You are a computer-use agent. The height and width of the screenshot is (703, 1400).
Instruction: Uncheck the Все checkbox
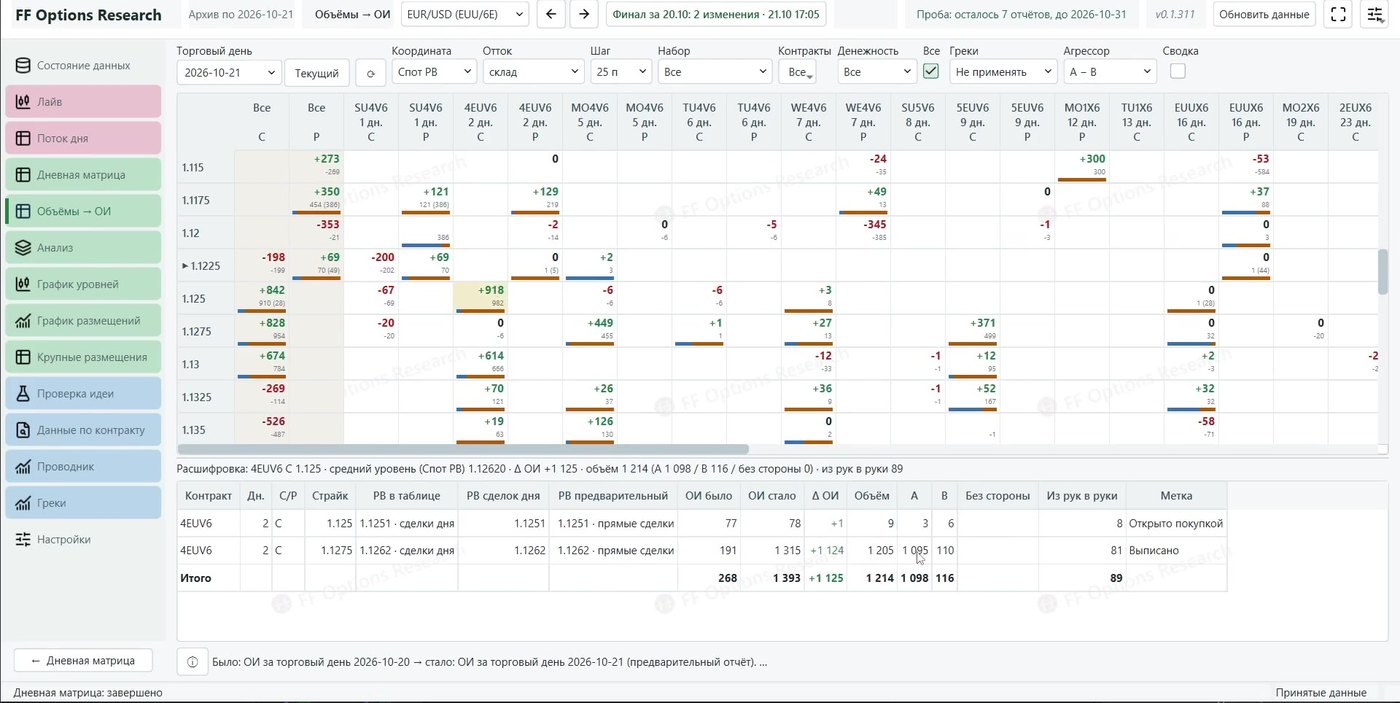pyautogui.click(x=931, y=71)
